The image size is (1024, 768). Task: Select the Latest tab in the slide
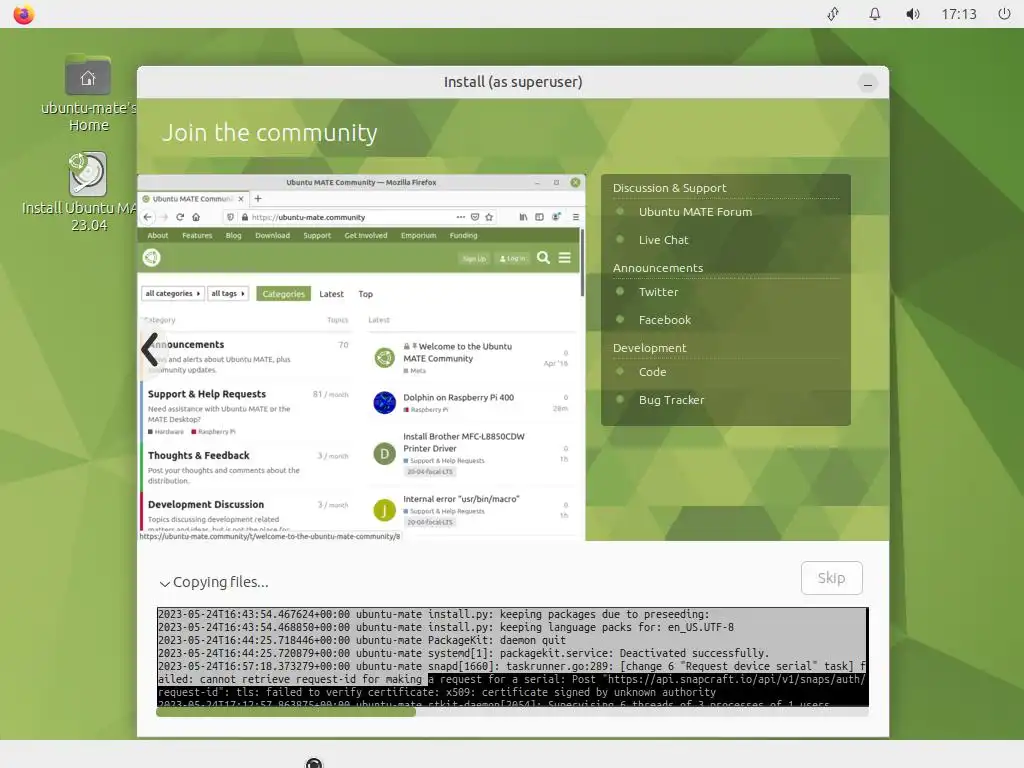click(x=331, y=294)
